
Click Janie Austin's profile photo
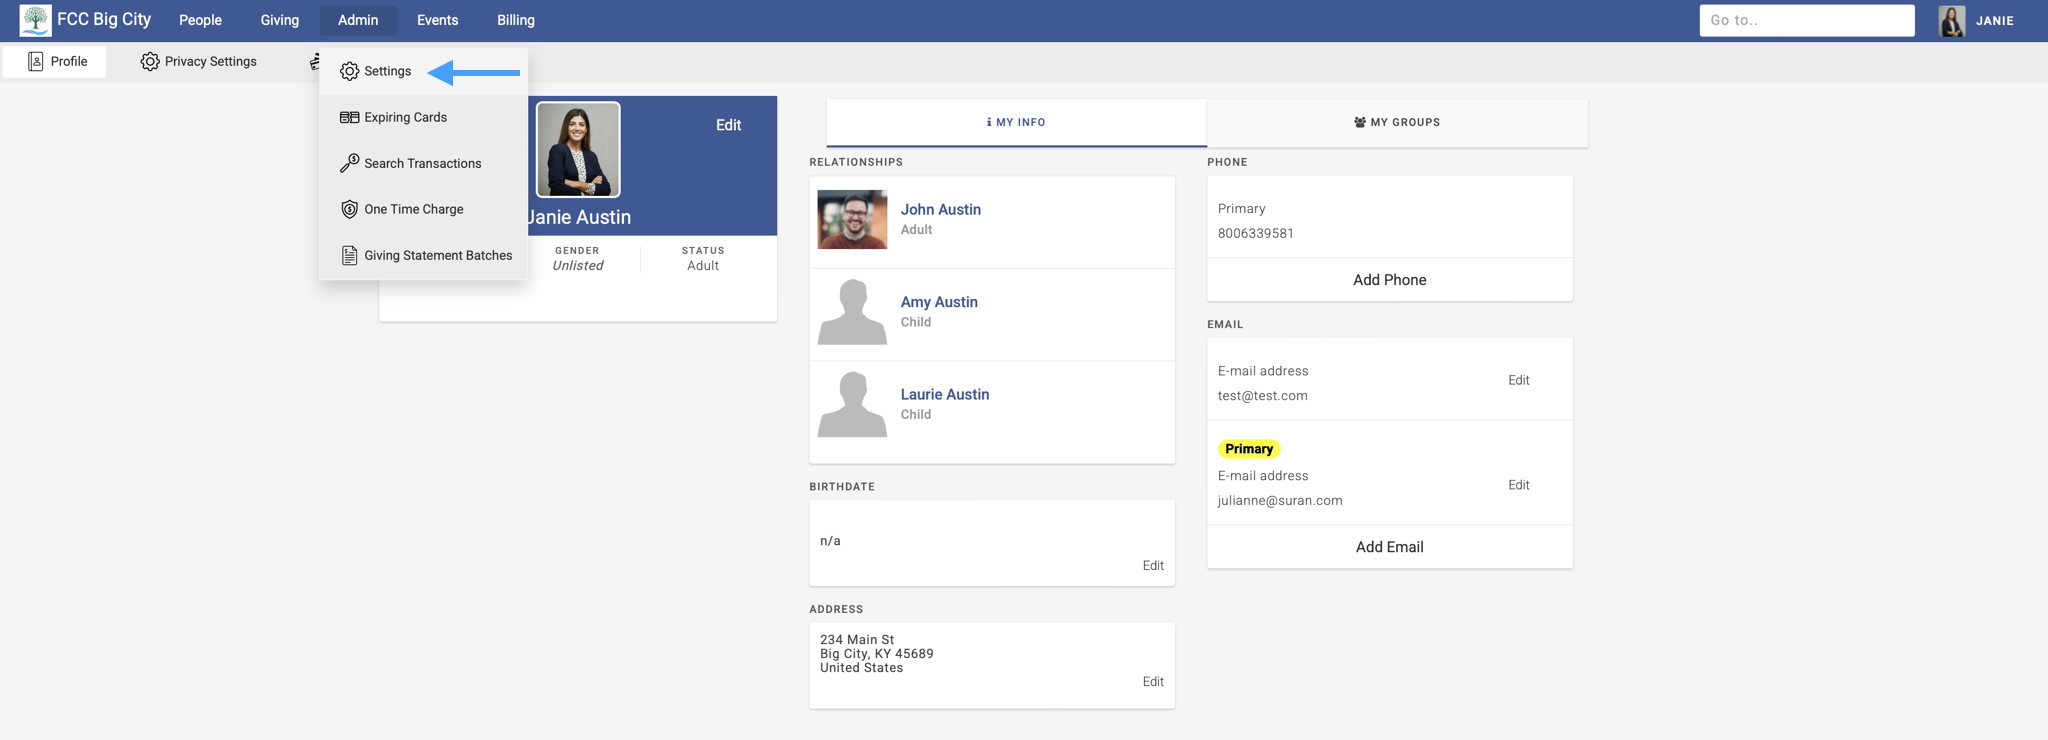click(578, 150)
